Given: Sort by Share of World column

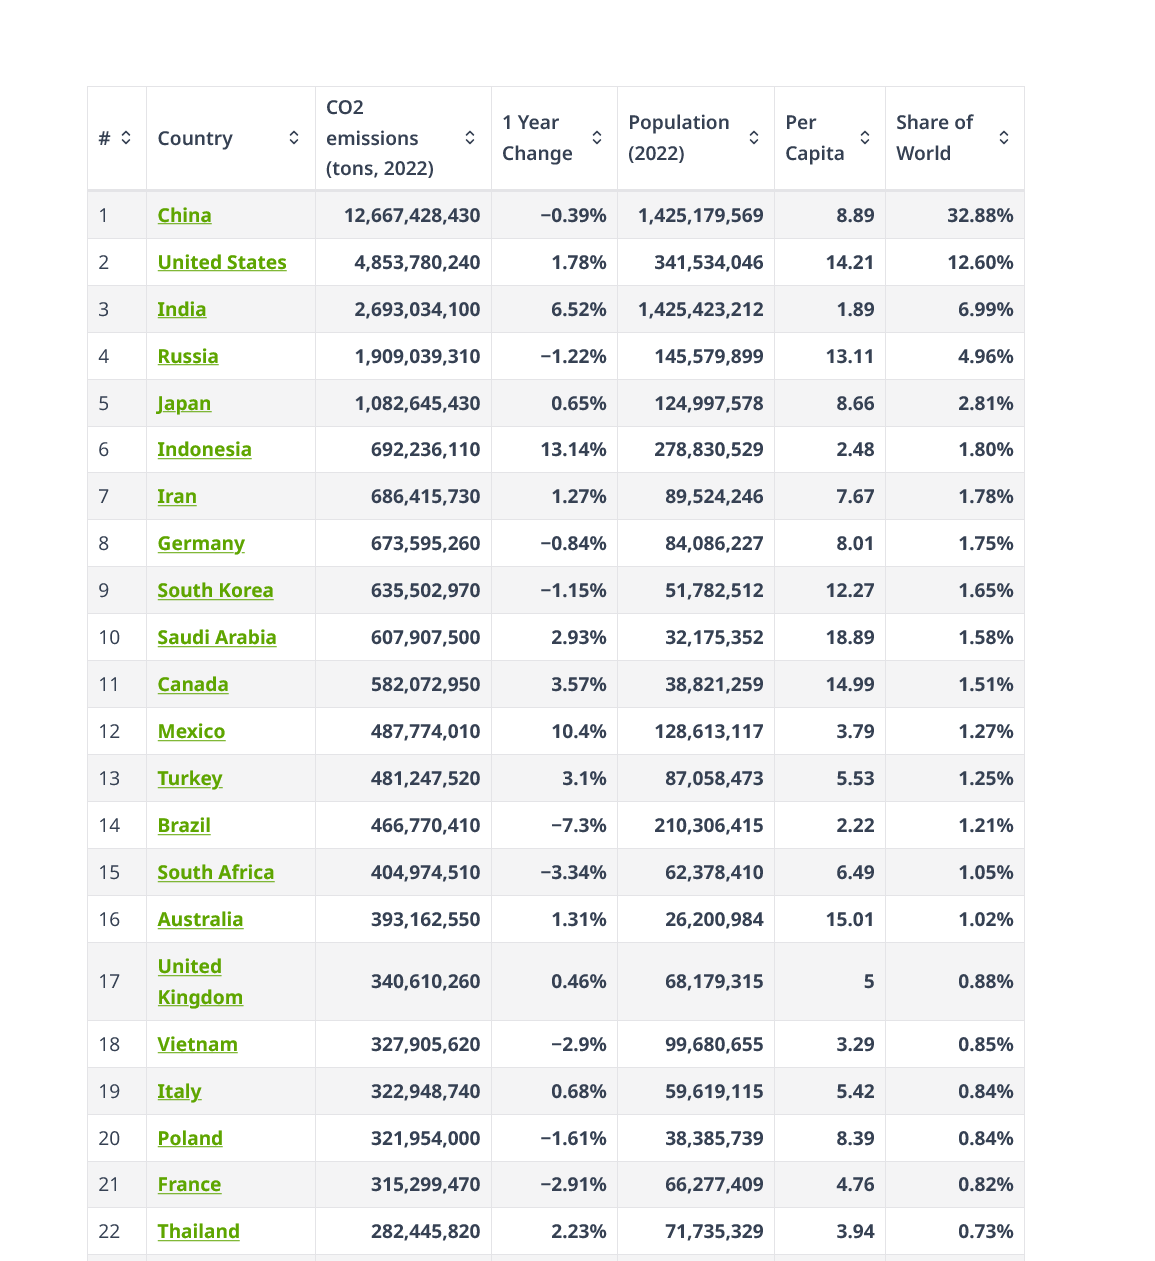Looking at the screenshot, I should [x=1003, y=138].
